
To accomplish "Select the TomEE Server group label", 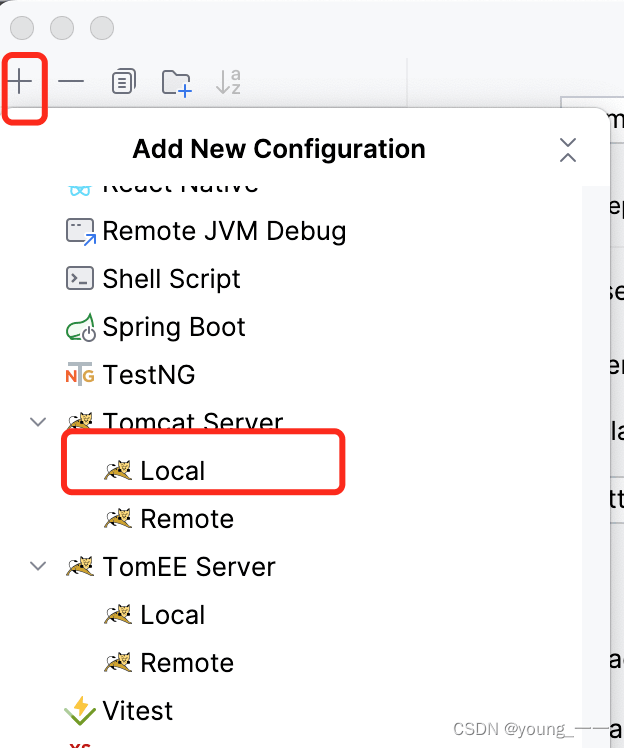I will (189, 567).
